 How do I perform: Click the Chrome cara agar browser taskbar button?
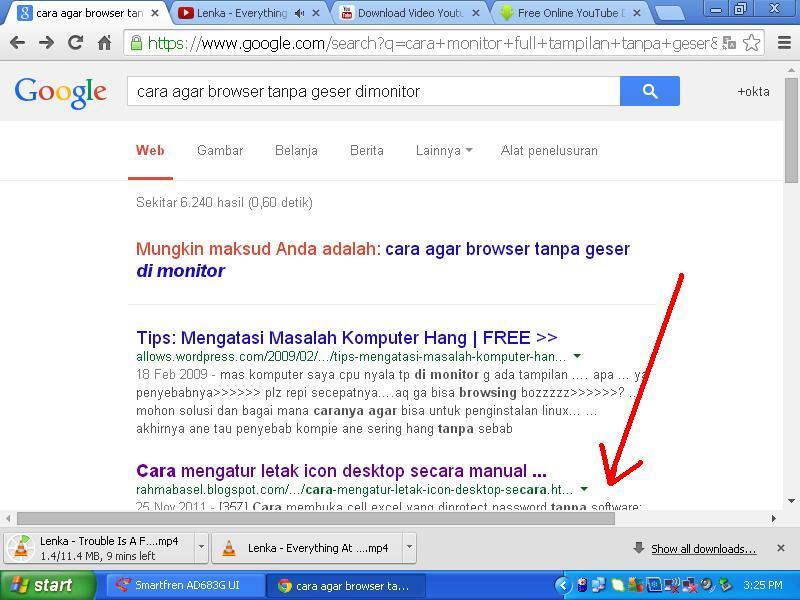pos(345,585)
